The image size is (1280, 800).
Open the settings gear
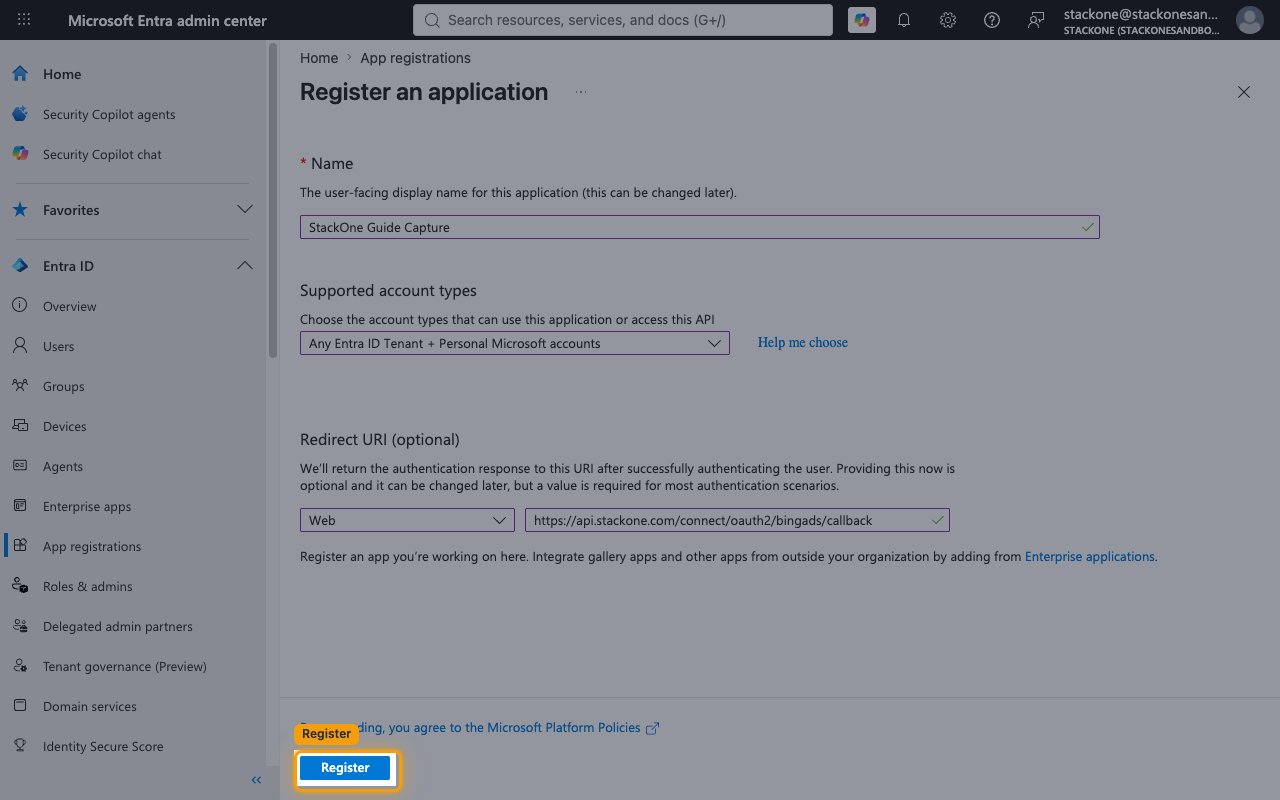click(x=948, y=20)
